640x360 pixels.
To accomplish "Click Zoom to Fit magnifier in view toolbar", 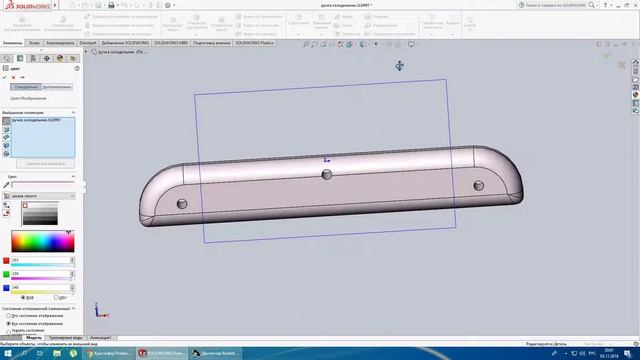I will pos(306,44).
